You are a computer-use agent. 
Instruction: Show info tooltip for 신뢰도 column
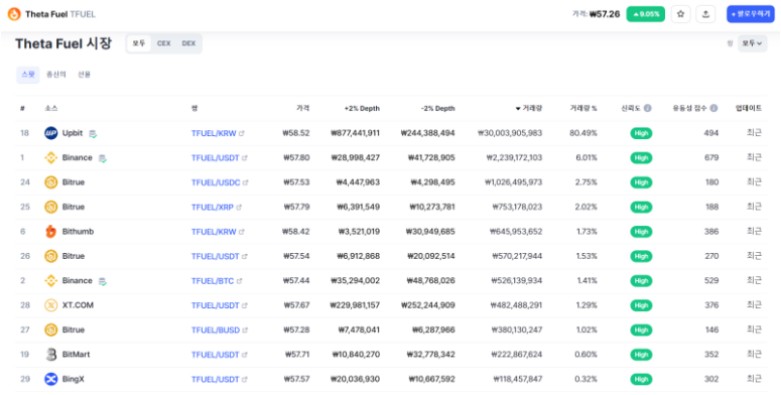[647, 108]
